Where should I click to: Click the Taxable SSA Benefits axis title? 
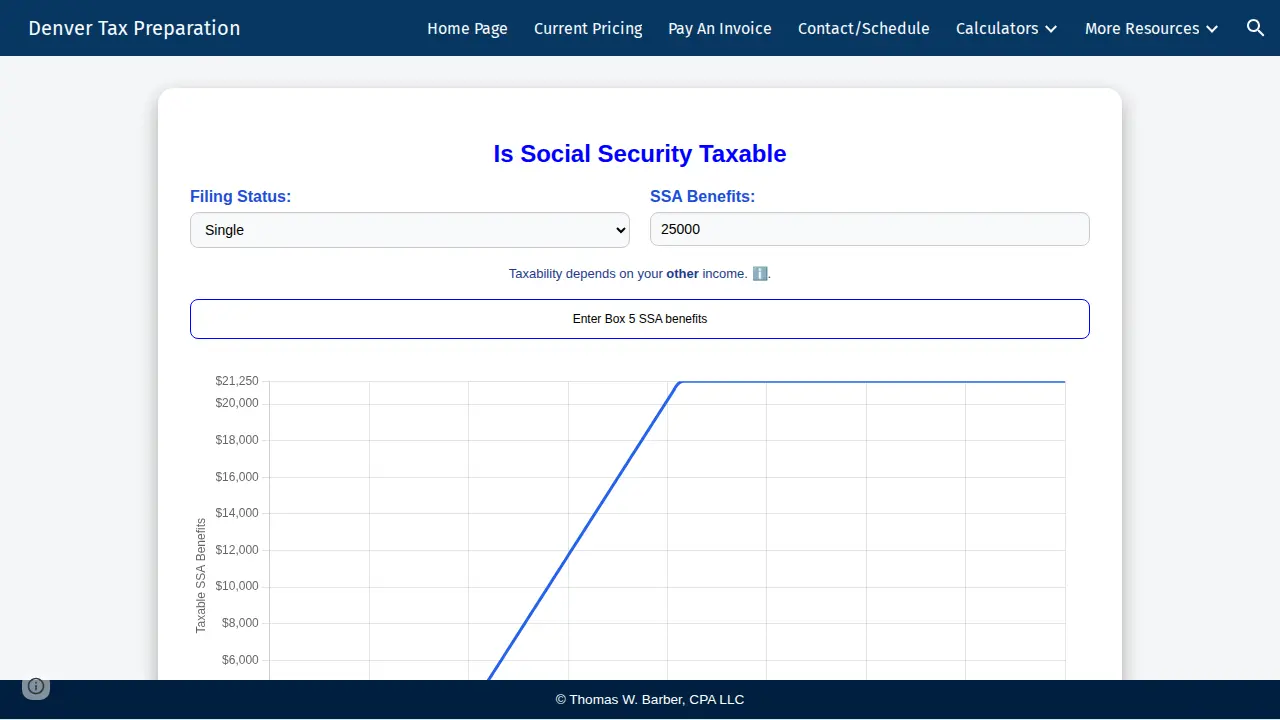pyautogui.click(x=201, y=575)
